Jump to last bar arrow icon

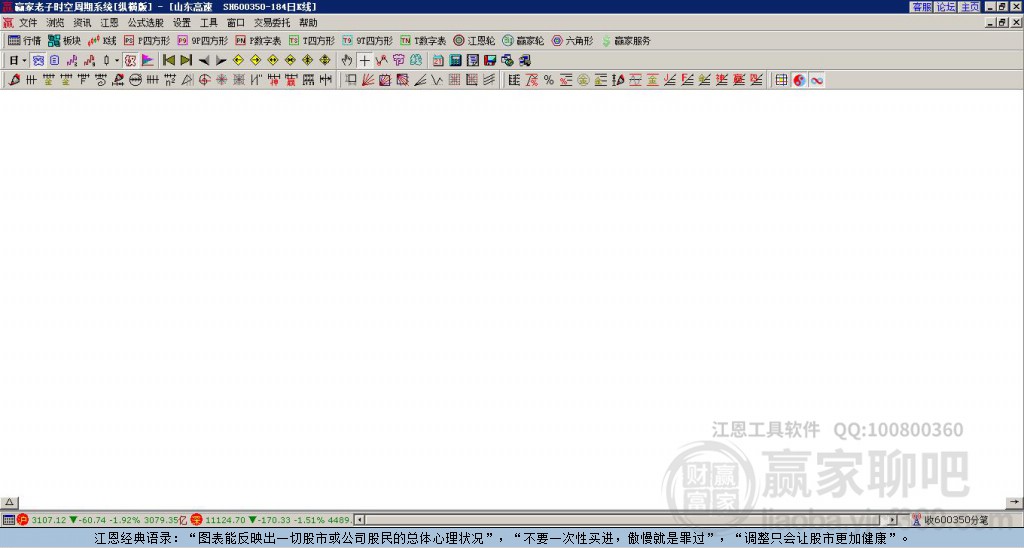tap(186, 60)
